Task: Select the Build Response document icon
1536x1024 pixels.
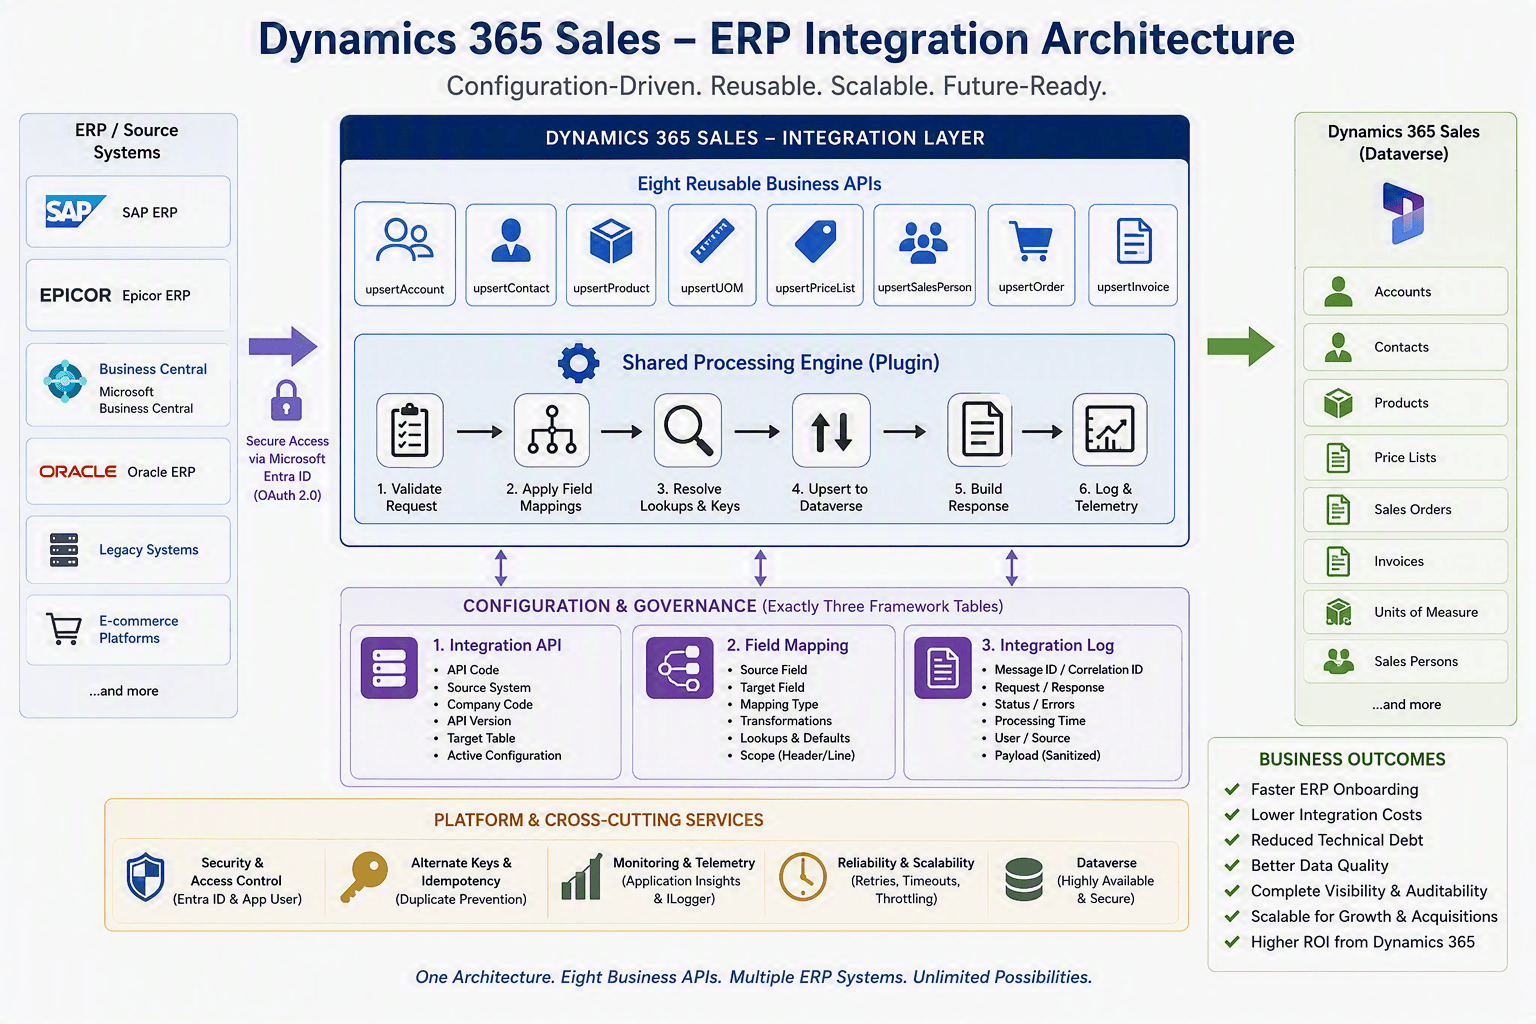Action: tap(981, 431)
